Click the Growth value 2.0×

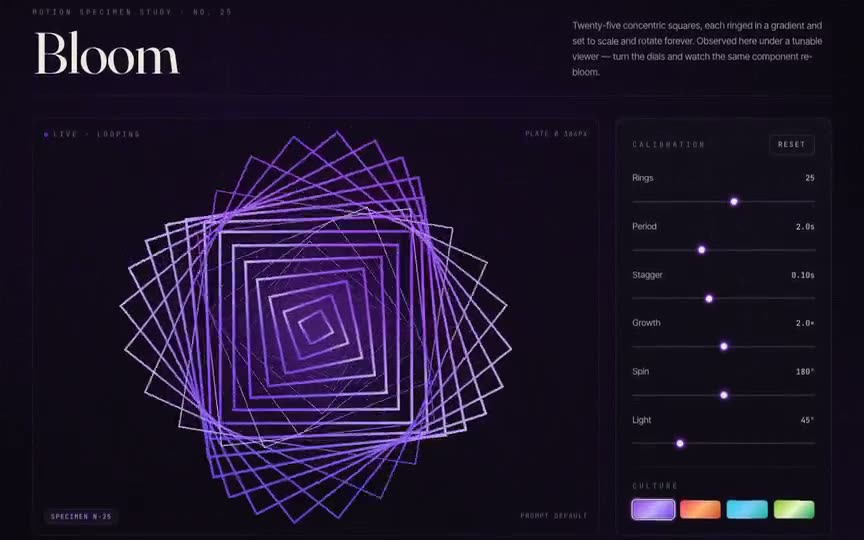(805, 323)
